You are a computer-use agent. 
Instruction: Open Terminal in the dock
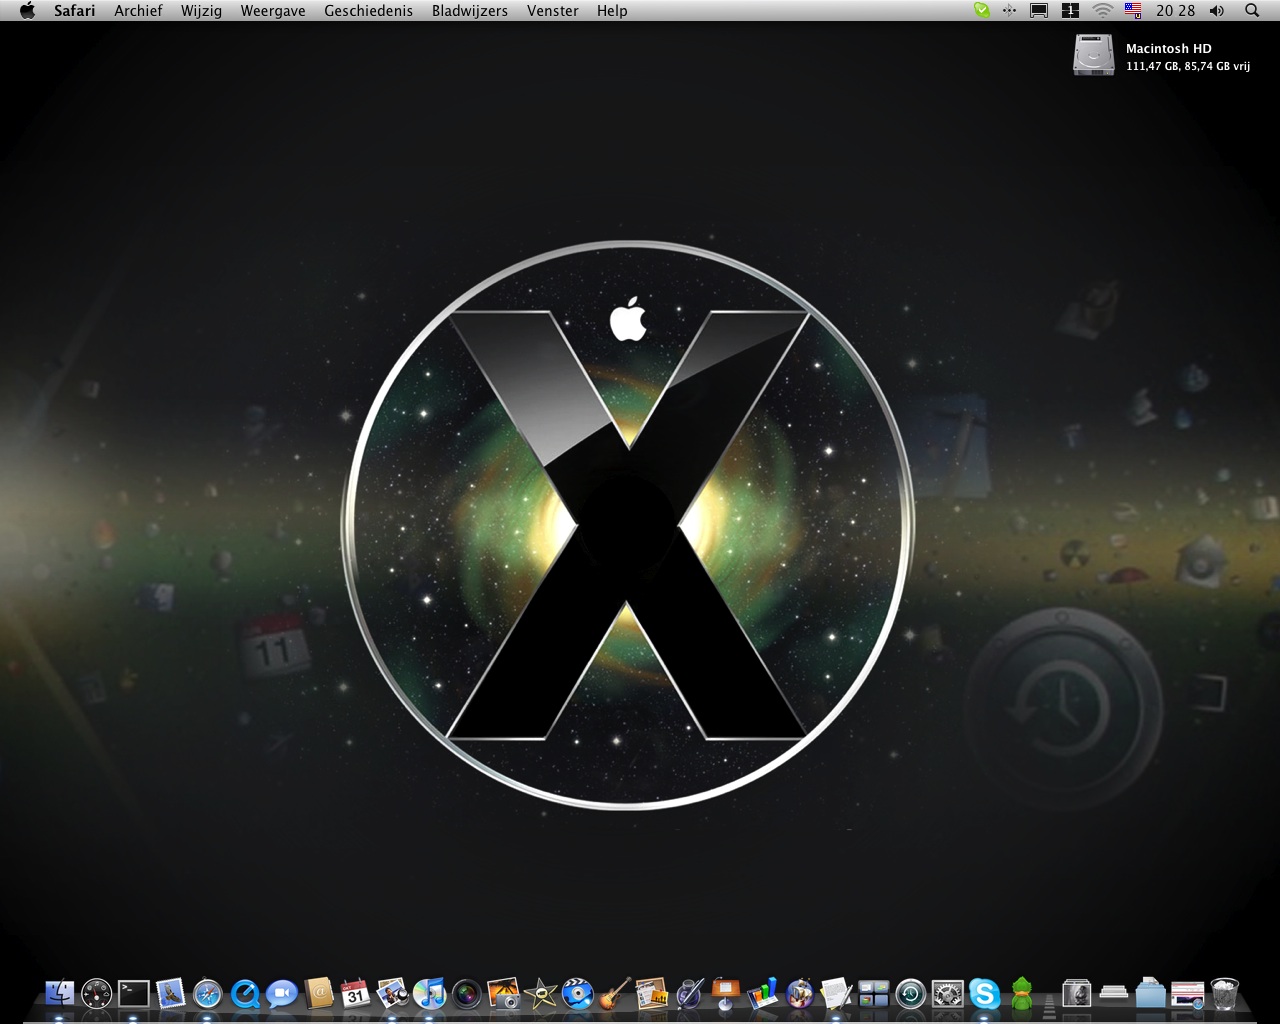click(134, 993)
